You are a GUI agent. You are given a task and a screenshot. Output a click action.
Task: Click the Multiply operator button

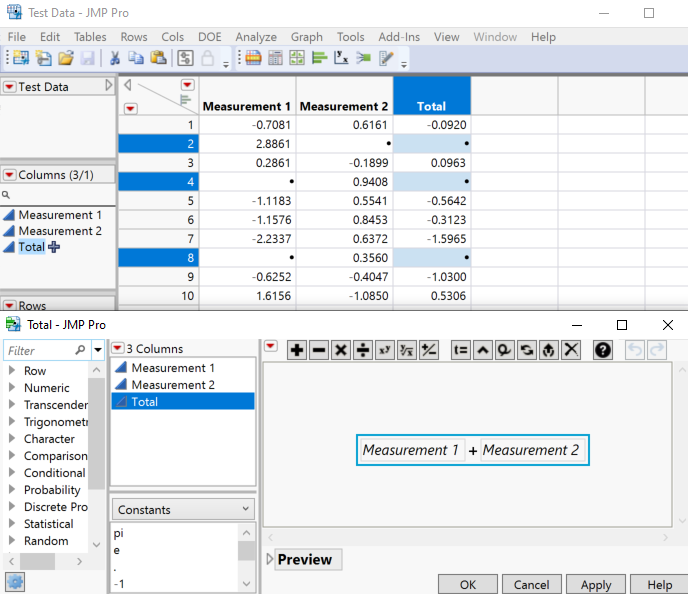tap(341, 350)
